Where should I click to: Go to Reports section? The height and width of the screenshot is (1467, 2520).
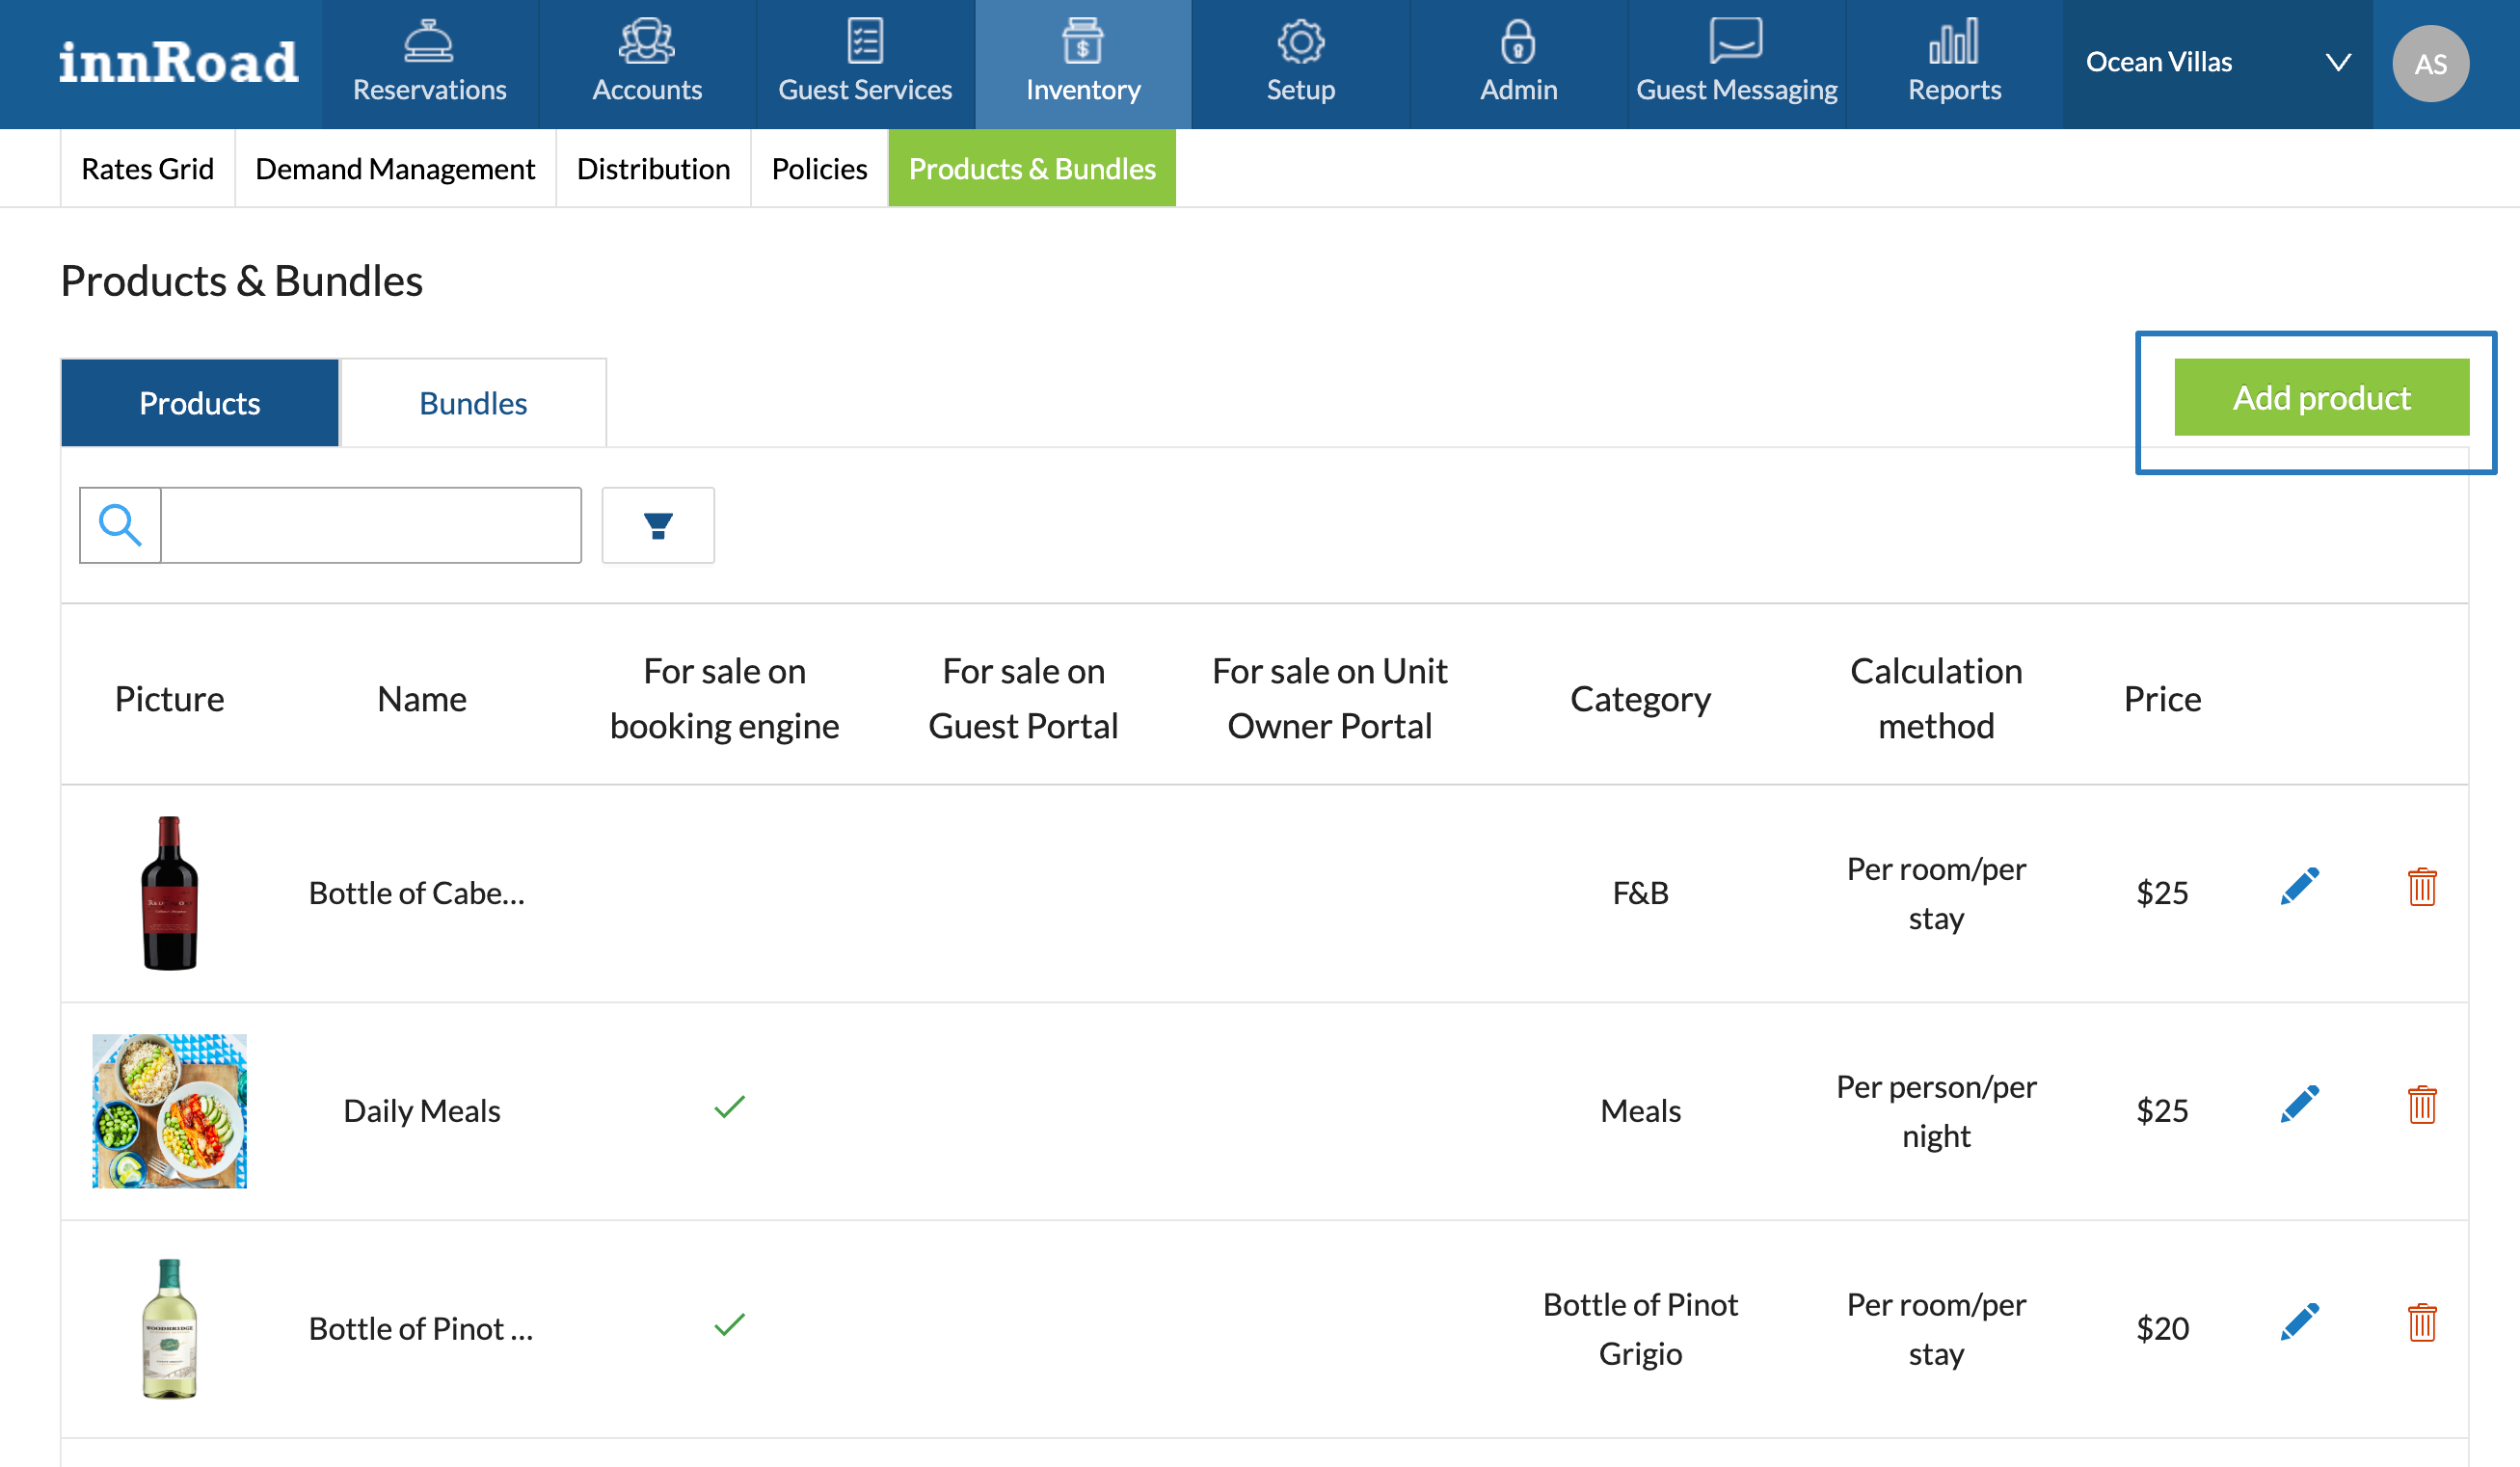coord(1953,64)
